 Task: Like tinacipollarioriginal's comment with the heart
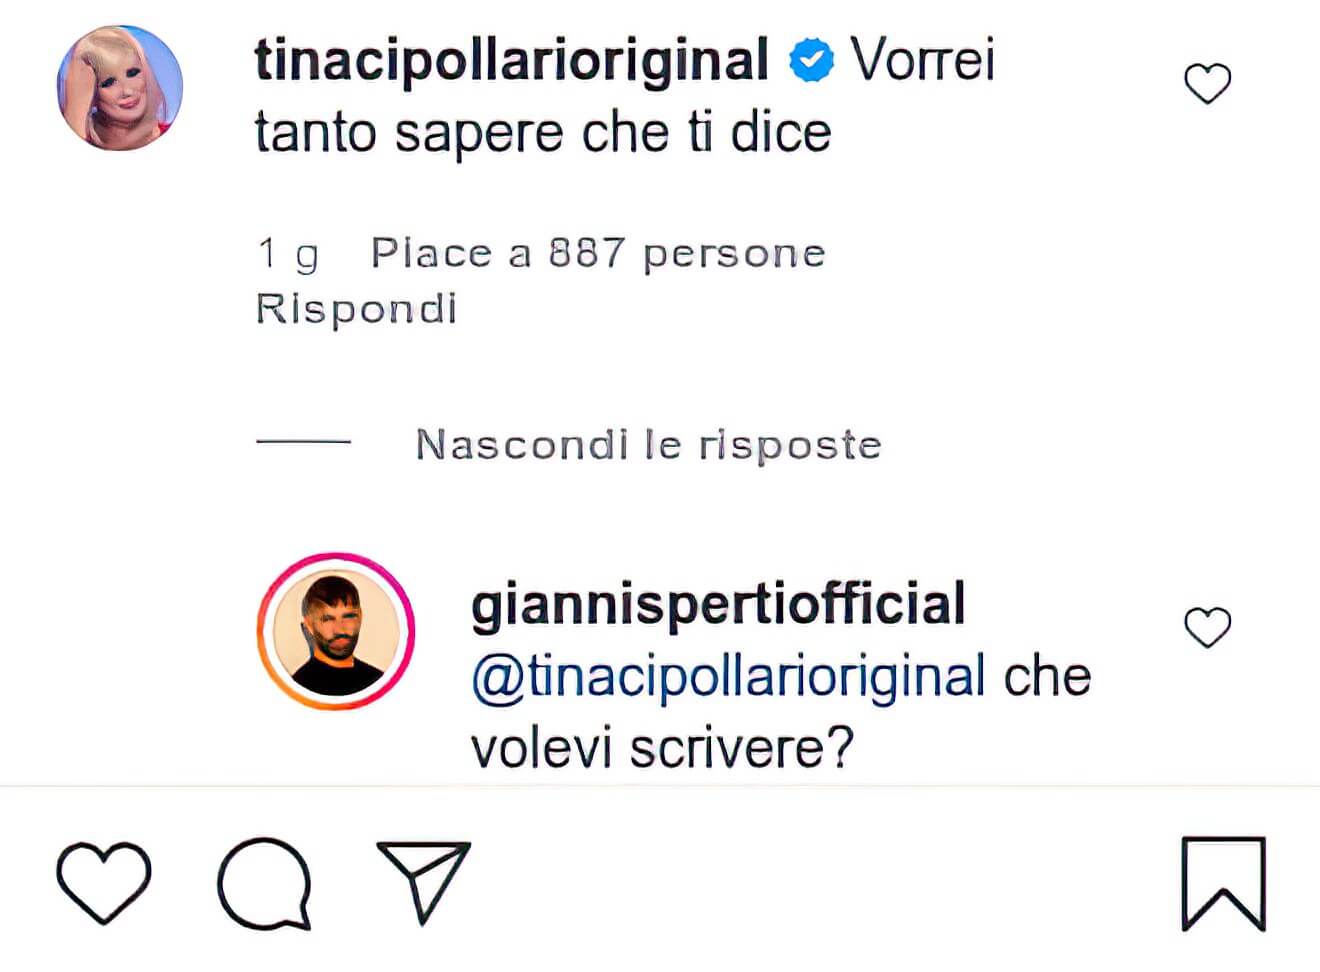coord(1207,83)
